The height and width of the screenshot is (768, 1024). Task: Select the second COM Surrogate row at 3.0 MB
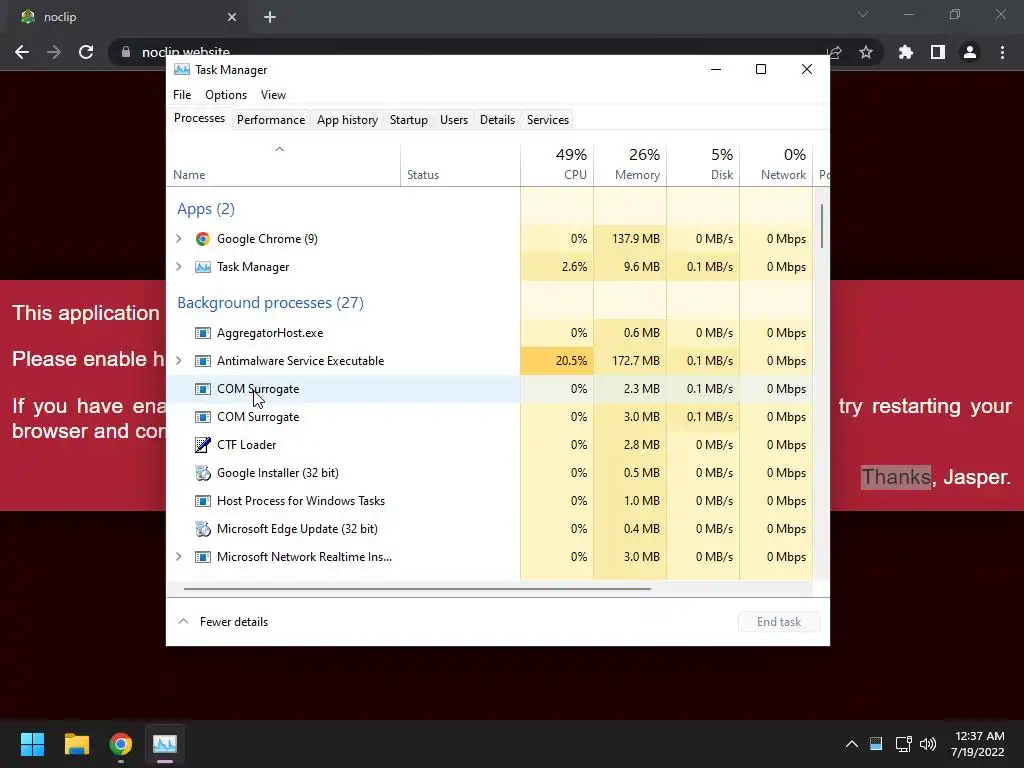[x=490, y=417]
